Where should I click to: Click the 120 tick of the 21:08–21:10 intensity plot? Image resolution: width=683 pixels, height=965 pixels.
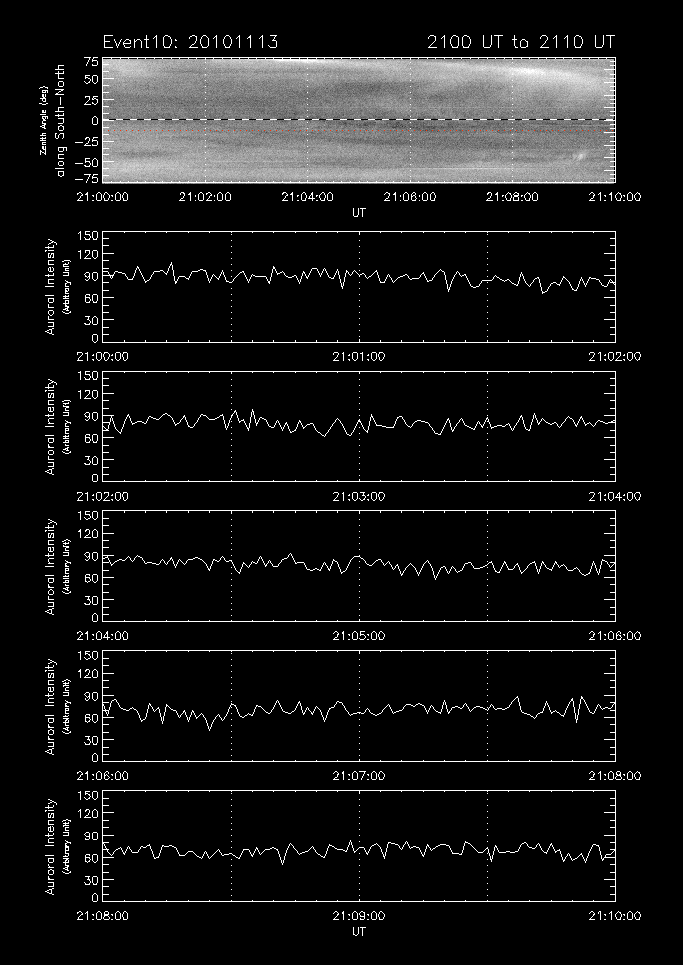(x=87, y=814)
